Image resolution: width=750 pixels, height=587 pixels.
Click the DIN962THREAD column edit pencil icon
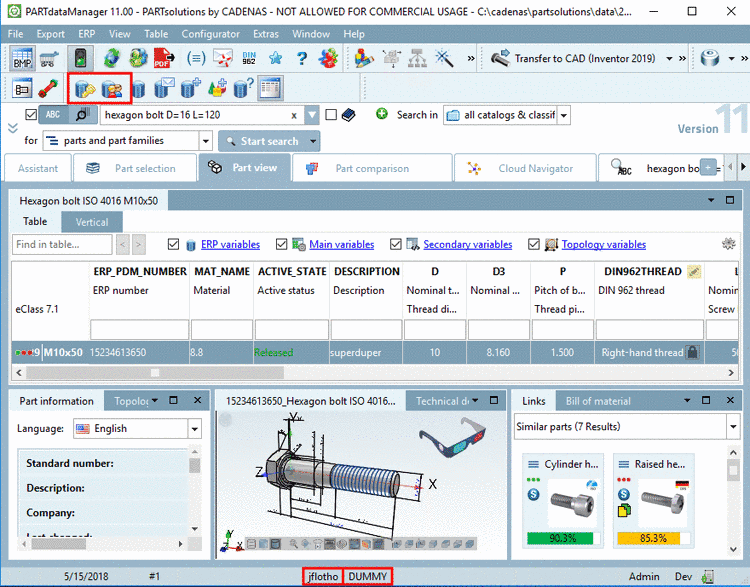tap(694, 272)
